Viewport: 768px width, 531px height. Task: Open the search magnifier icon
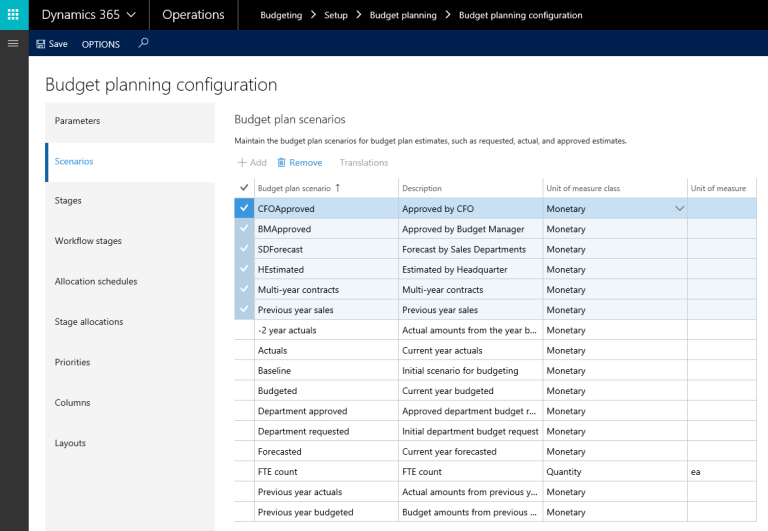[144, 43]
